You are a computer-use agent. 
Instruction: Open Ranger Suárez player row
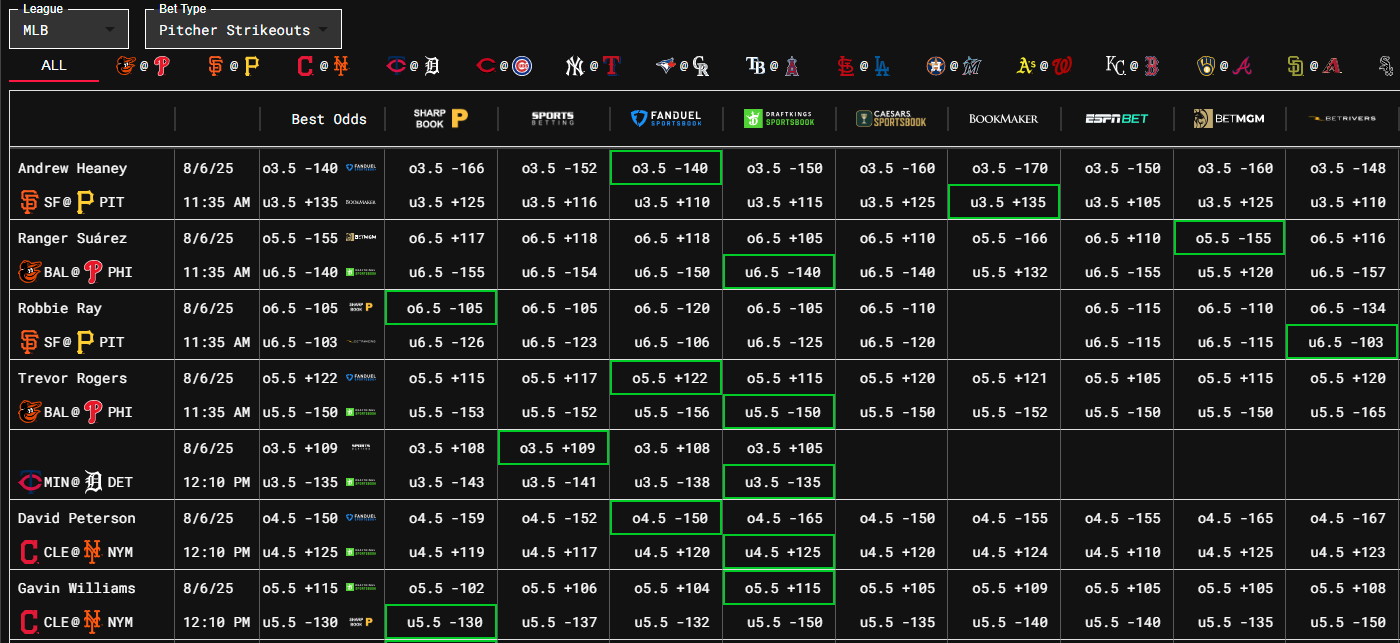(73, 238)
